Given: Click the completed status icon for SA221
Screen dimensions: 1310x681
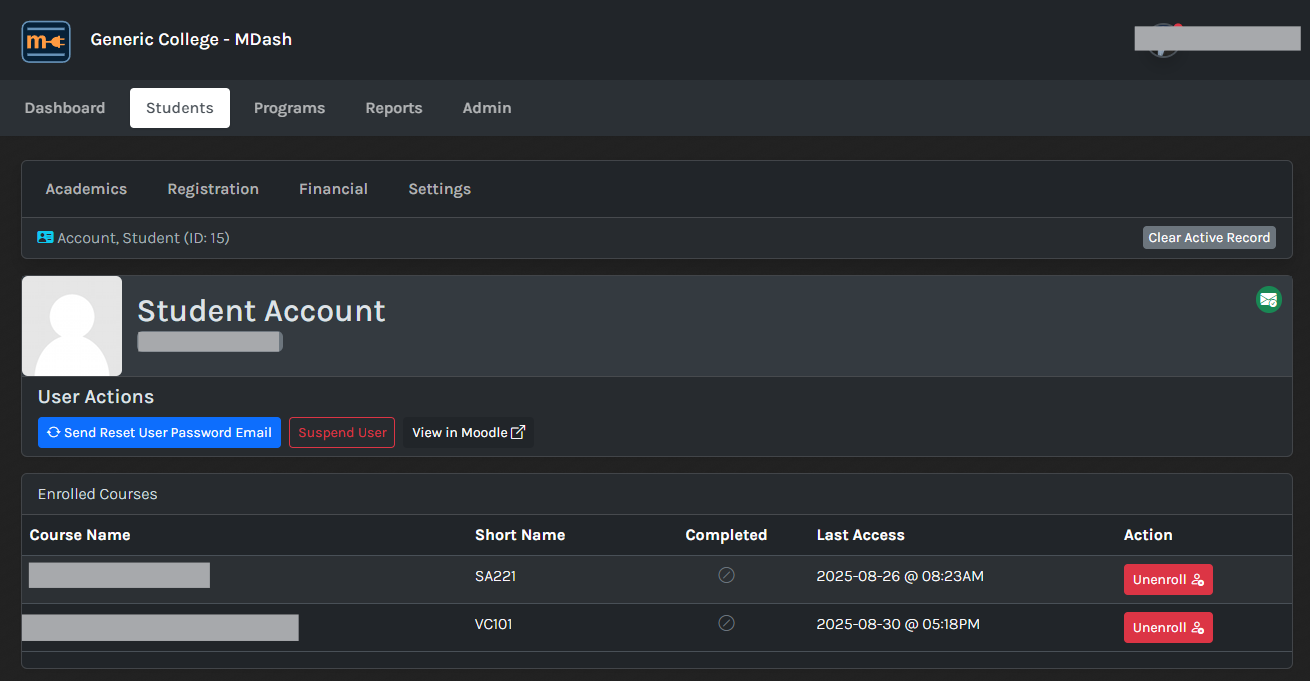Looking at the screenshot, I should tap(727, 575).
